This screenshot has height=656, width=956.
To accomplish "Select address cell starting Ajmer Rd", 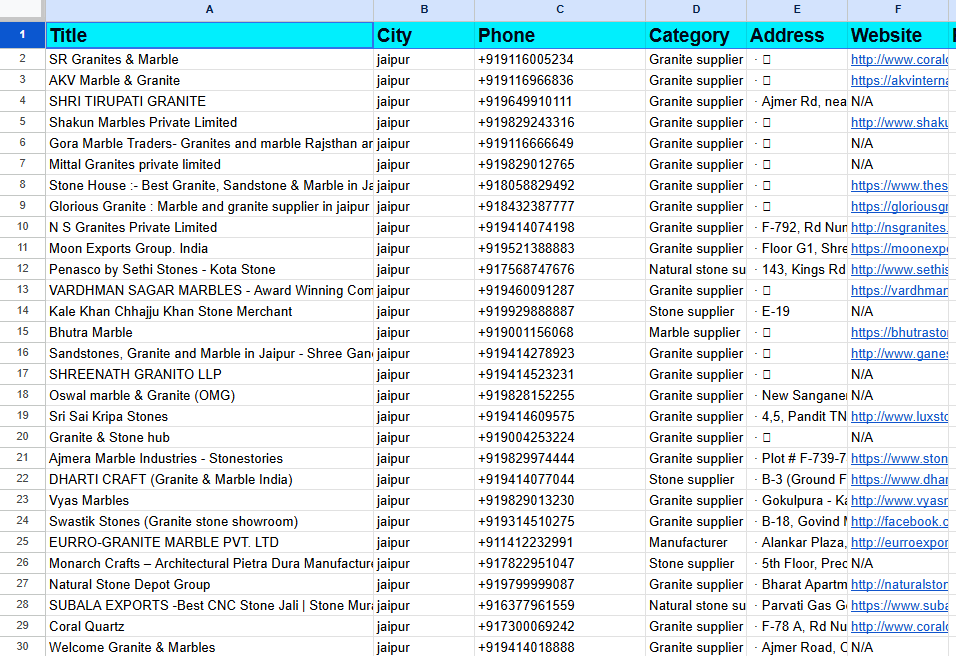I will point(797,101).
